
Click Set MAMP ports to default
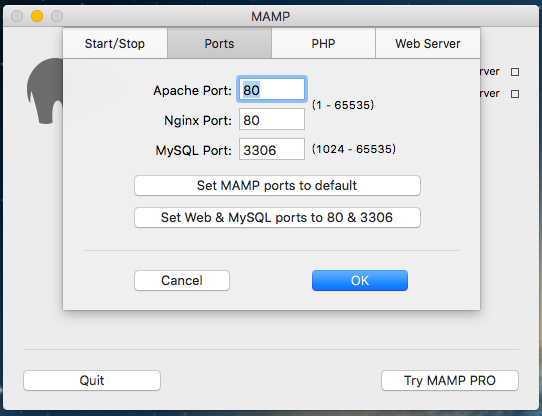click(277, 186)
